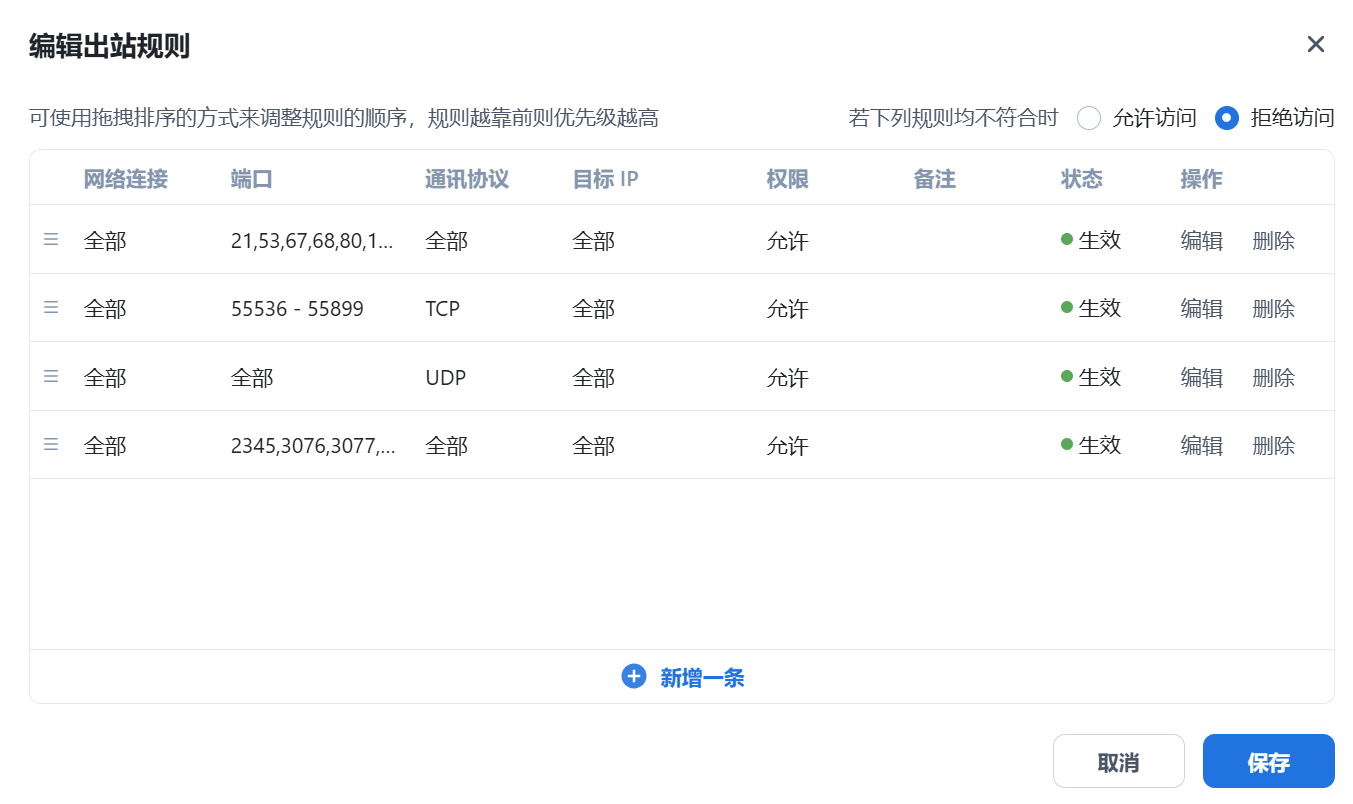Edit the 2345,3076,3077 port rule

(x=1202, y=445)
